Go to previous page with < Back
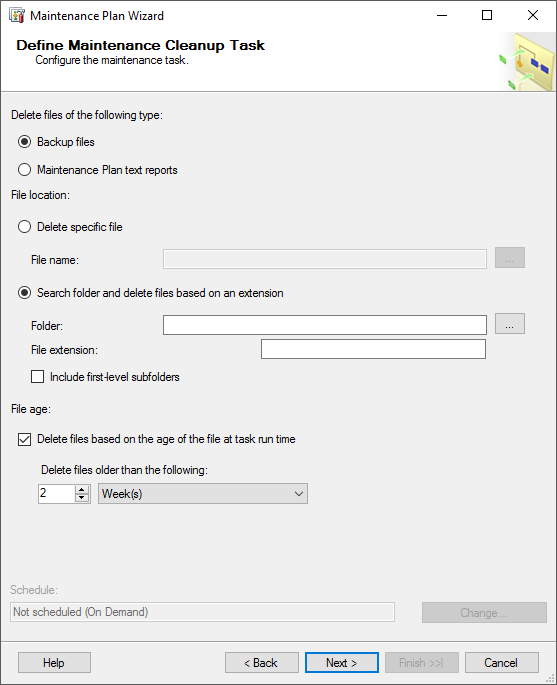This screenshot has width=557, height=685. [262, 663]
